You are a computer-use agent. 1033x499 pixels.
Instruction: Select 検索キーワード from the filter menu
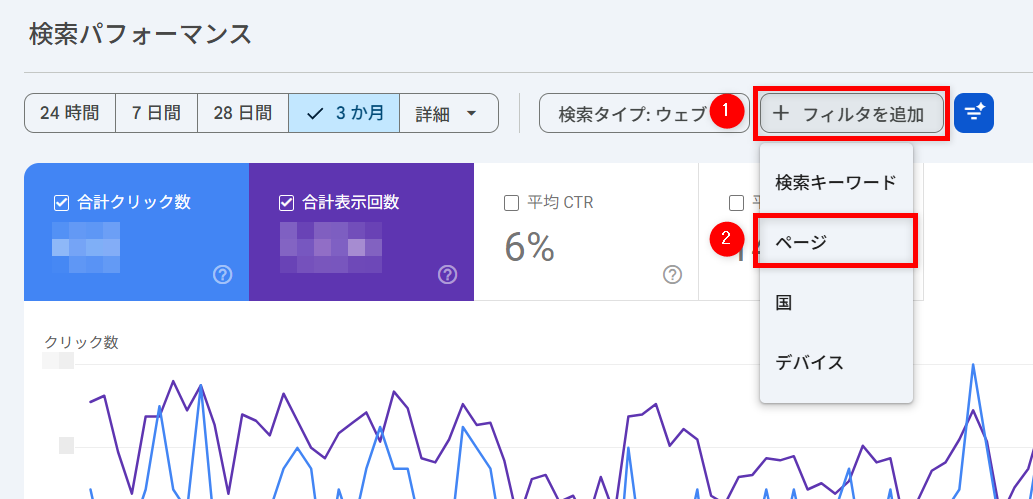click(835, 182)
